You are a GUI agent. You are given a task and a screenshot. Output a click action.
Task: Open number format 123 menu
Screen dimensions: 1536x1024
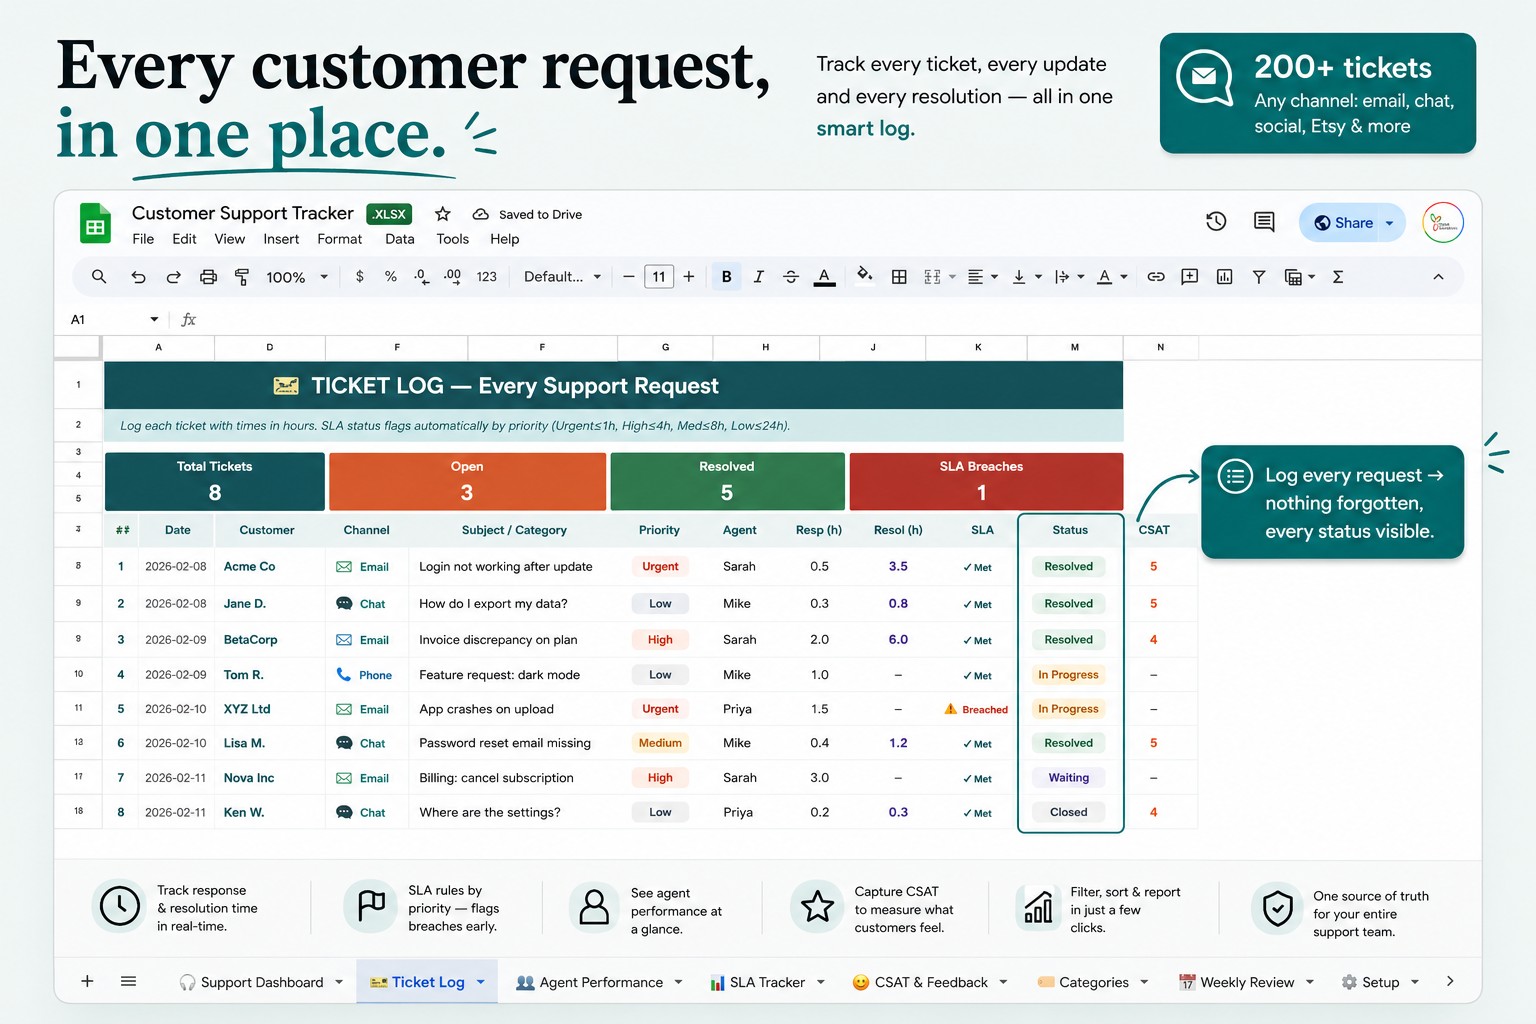(x=487, y=277)
